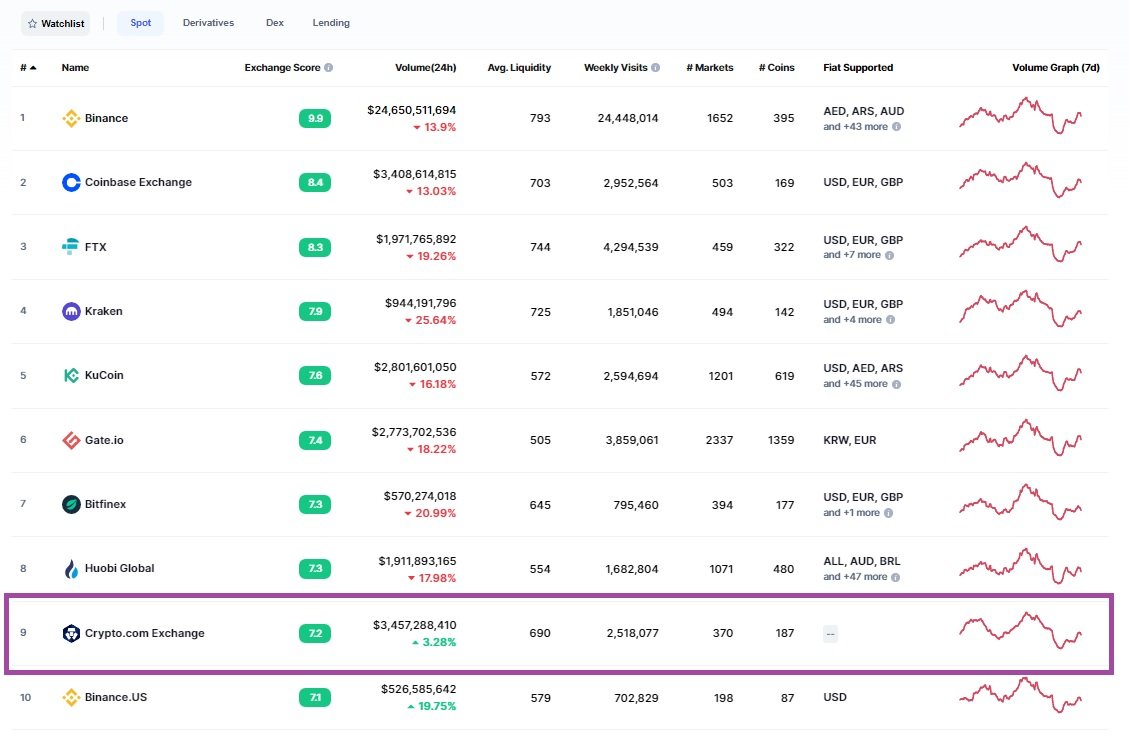
Task: Click info icon beside Kraken's +4 more
Action: [890, 320]
